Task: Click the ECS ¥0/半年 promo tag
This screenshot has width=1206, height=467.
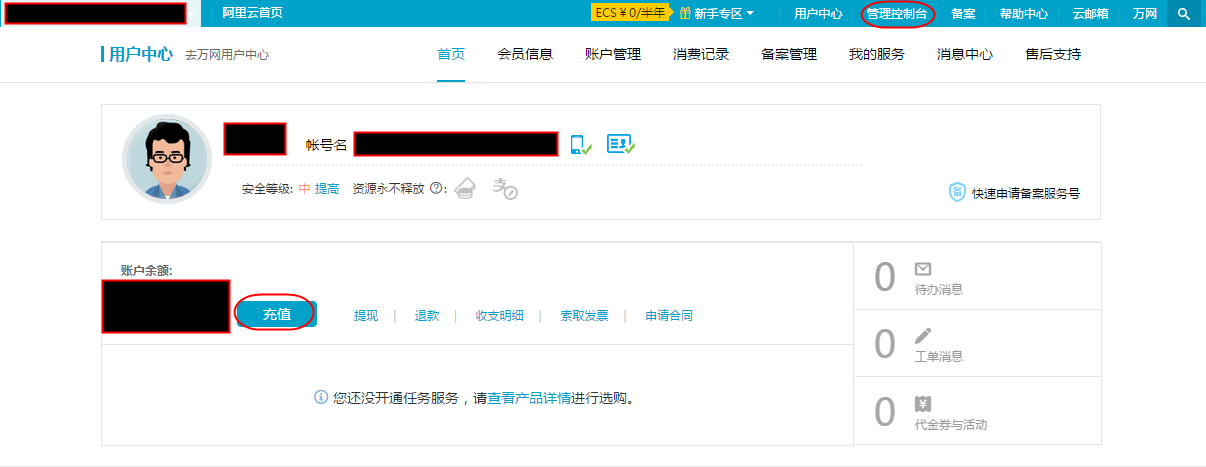Action: click(x=630, y=13)
